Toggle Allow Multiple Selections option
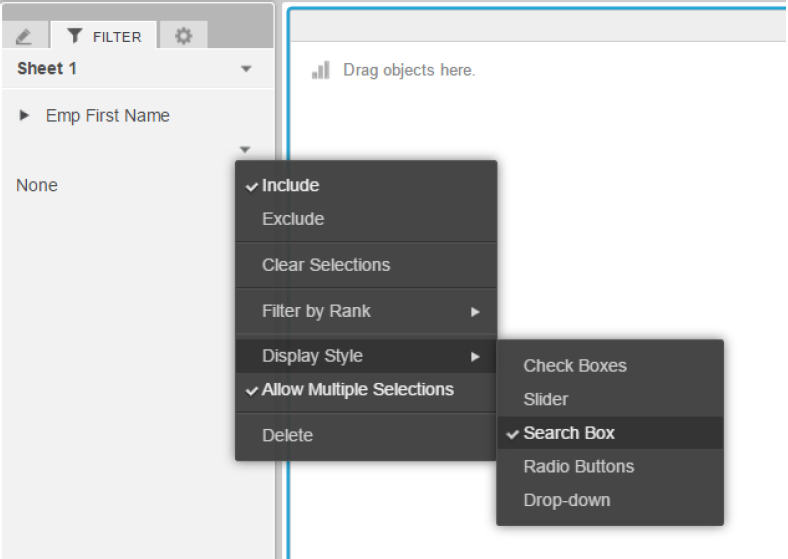This screenshot has width=788, height=559. click(357, 390)
